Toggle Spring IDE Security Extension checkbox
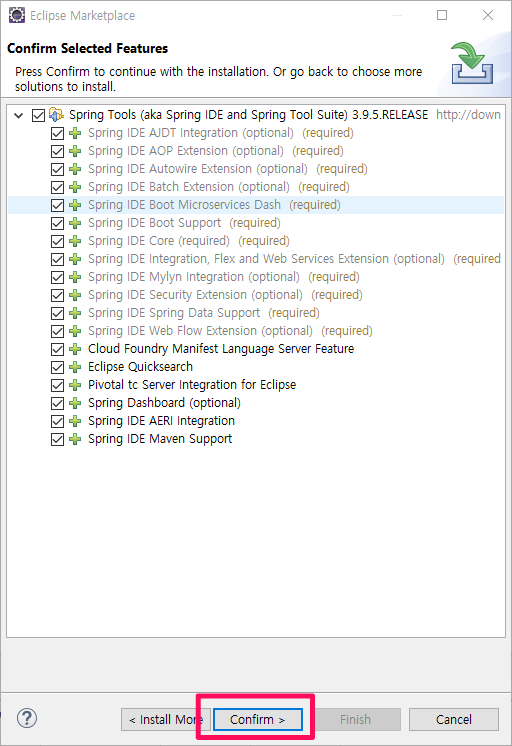The height and width of the screenshot is (746, 512). [57, 295]
